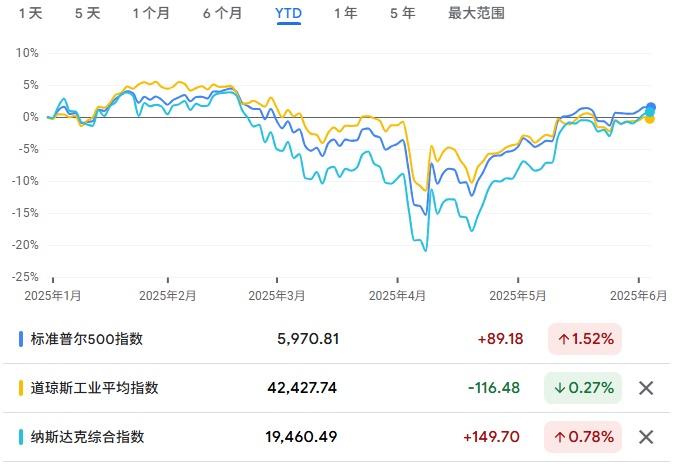Click the YTD range tab

click(288, 14)
